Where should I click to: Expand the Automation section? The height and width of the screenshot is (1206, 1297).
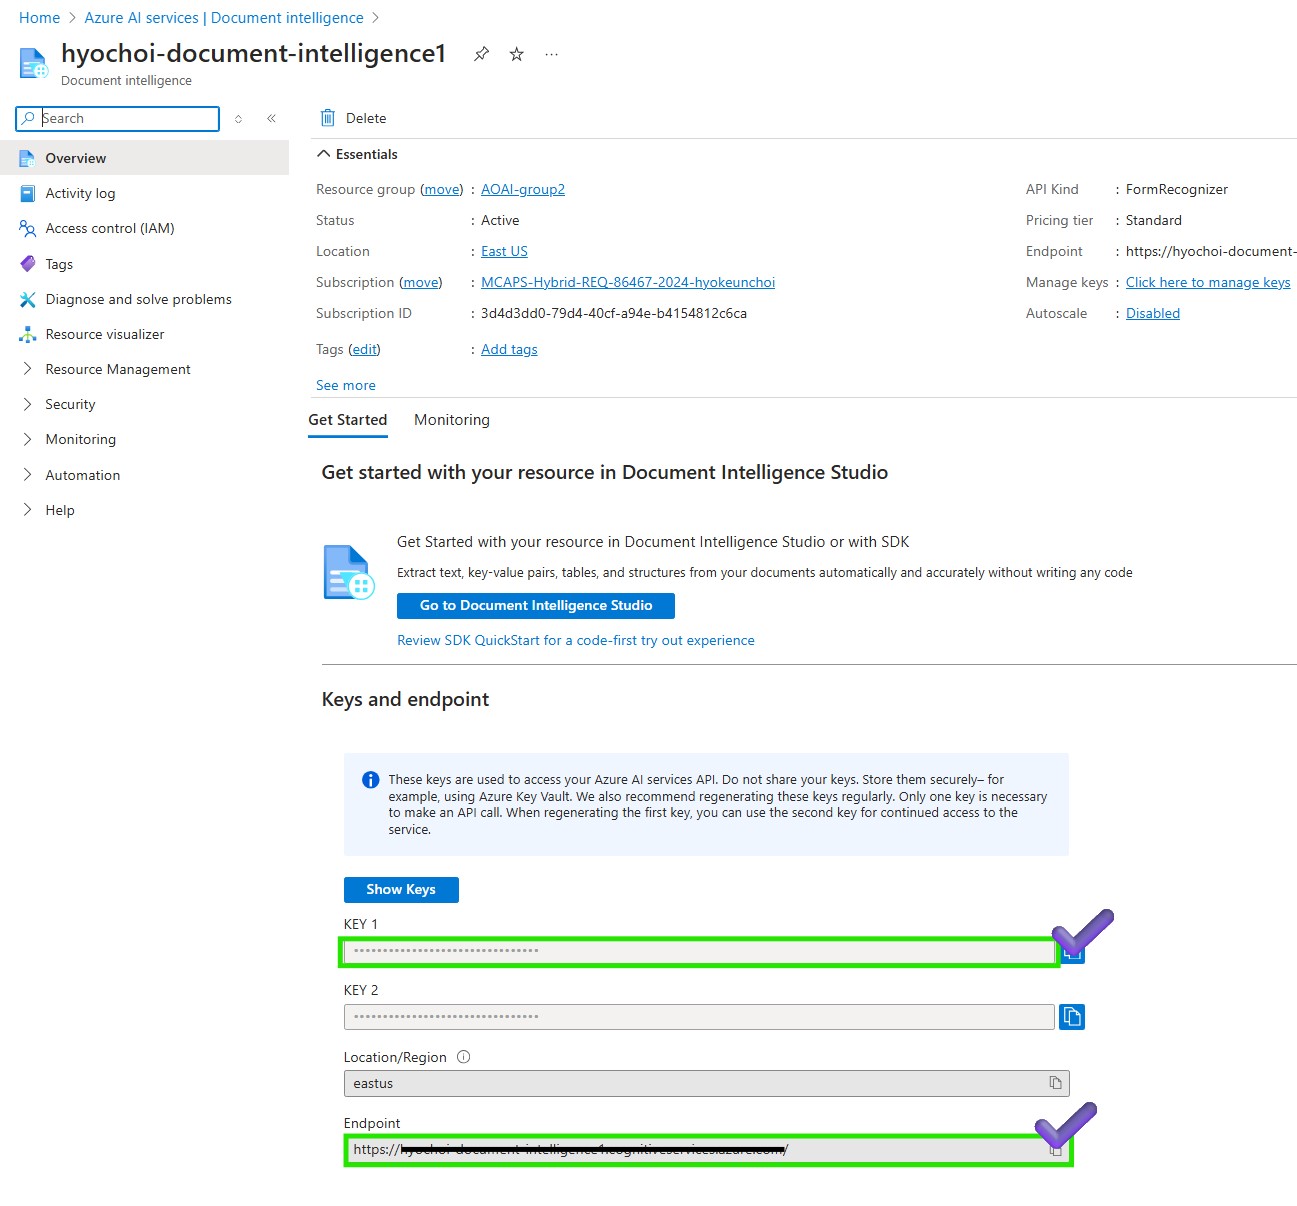pyautogui.click(x=27, y=475)
